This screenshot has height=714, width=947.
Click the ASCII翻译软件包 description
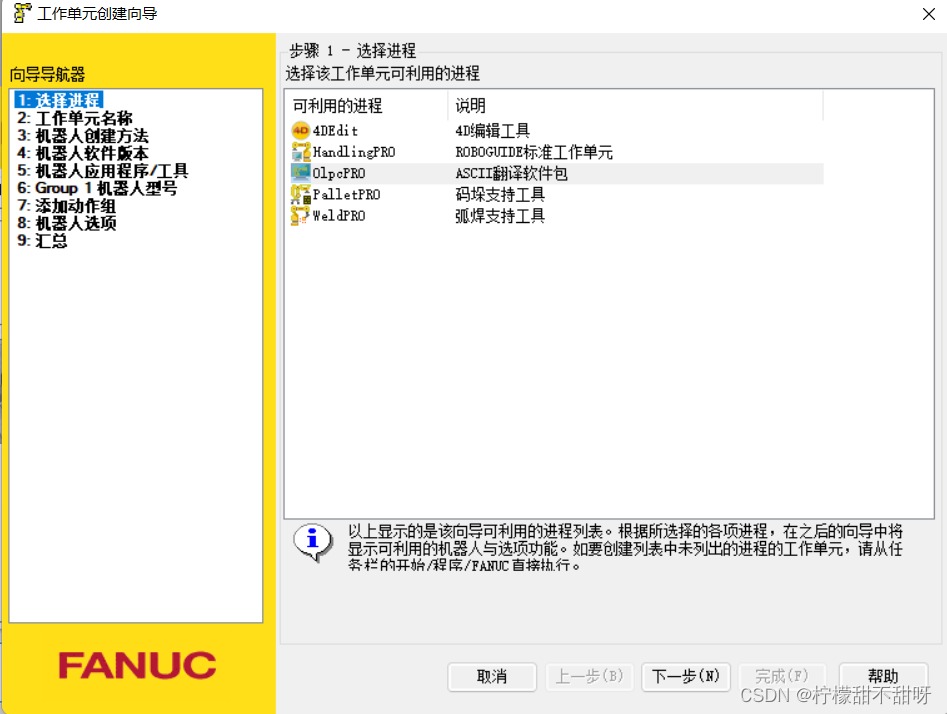click(x=511, y=173)
